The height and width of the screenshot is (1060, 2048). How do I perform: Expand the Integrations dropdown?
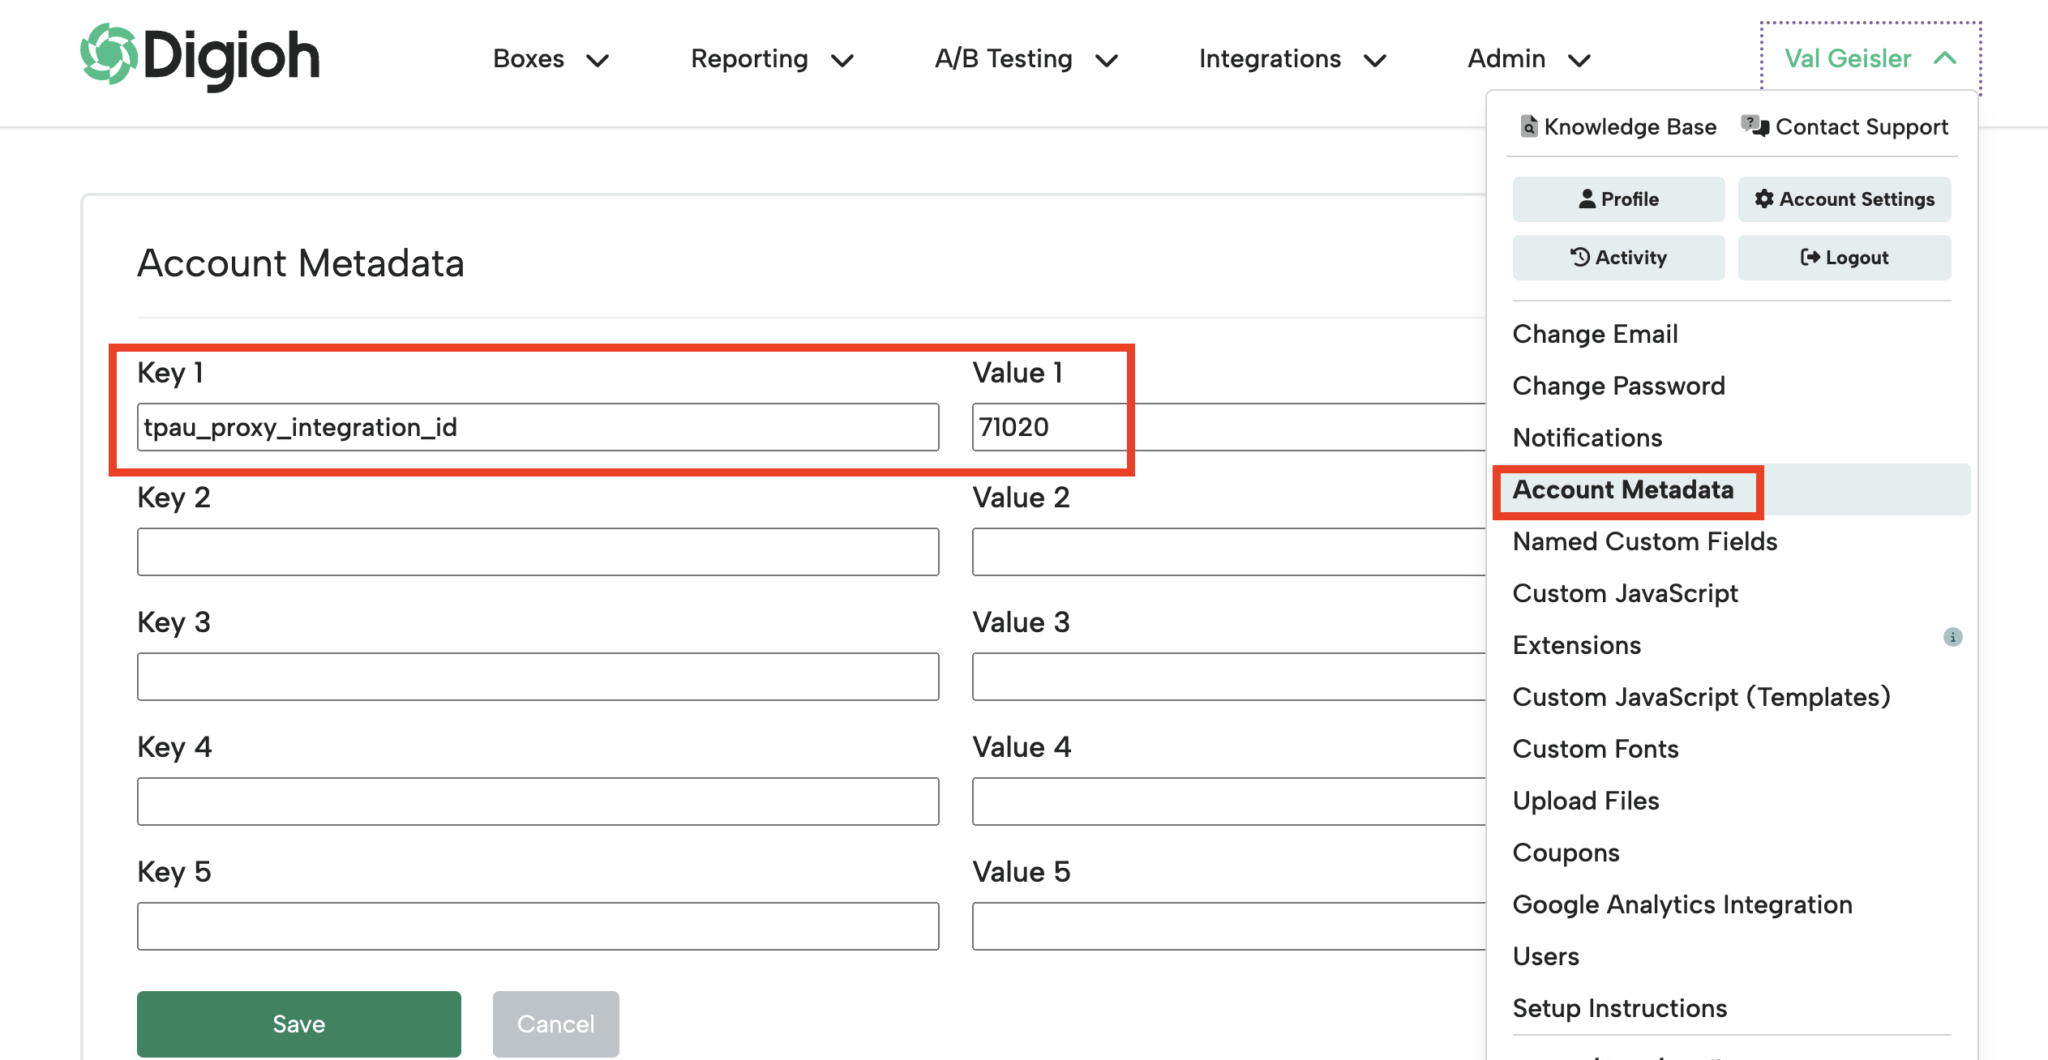click(1292, 59)
